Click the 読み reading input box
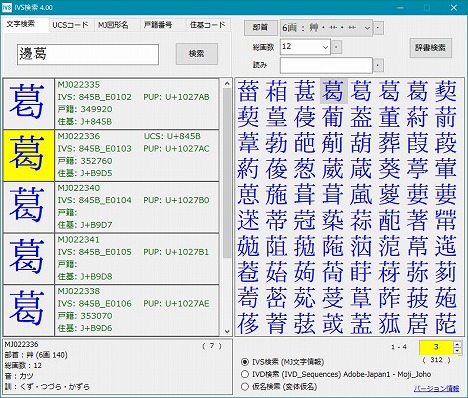This screenshot has width=468, height=398. [326, 65]
